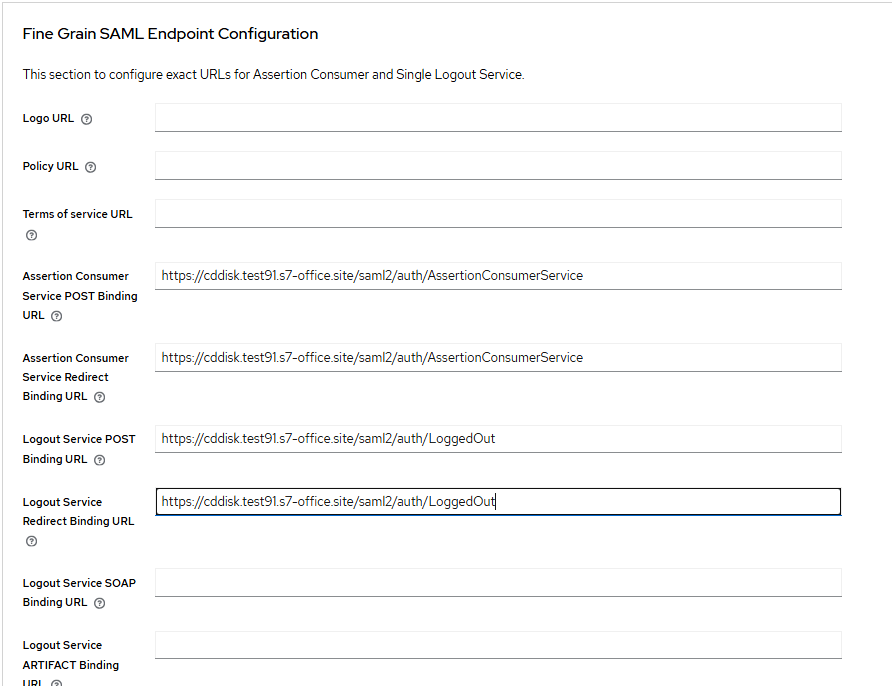The image size is (892, 686).
Task: Click the Logo URL label text
Action: pos(48,118)
